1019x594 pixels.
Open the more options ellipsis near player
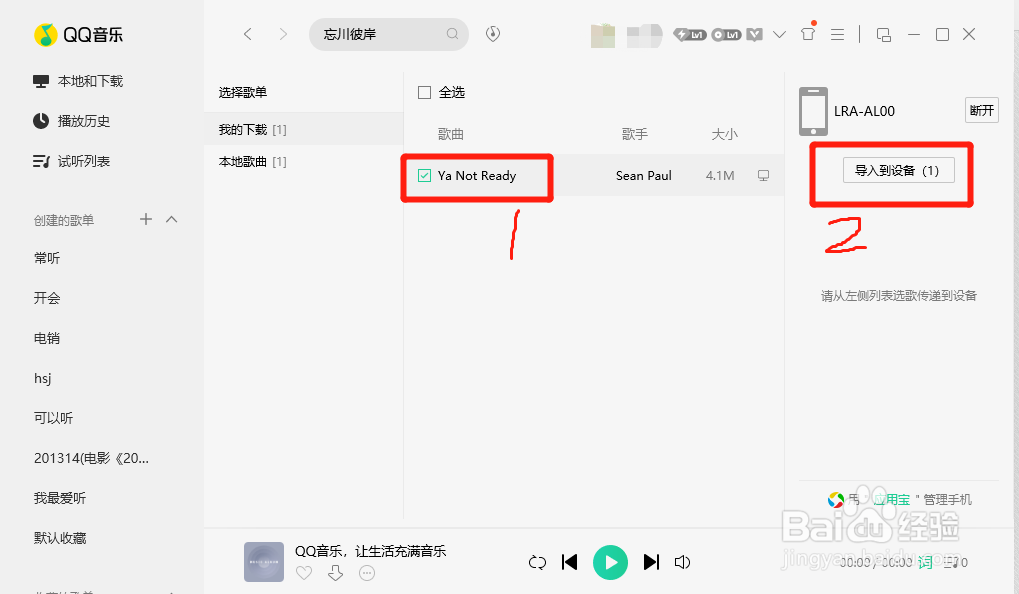(x=366, y=572)
